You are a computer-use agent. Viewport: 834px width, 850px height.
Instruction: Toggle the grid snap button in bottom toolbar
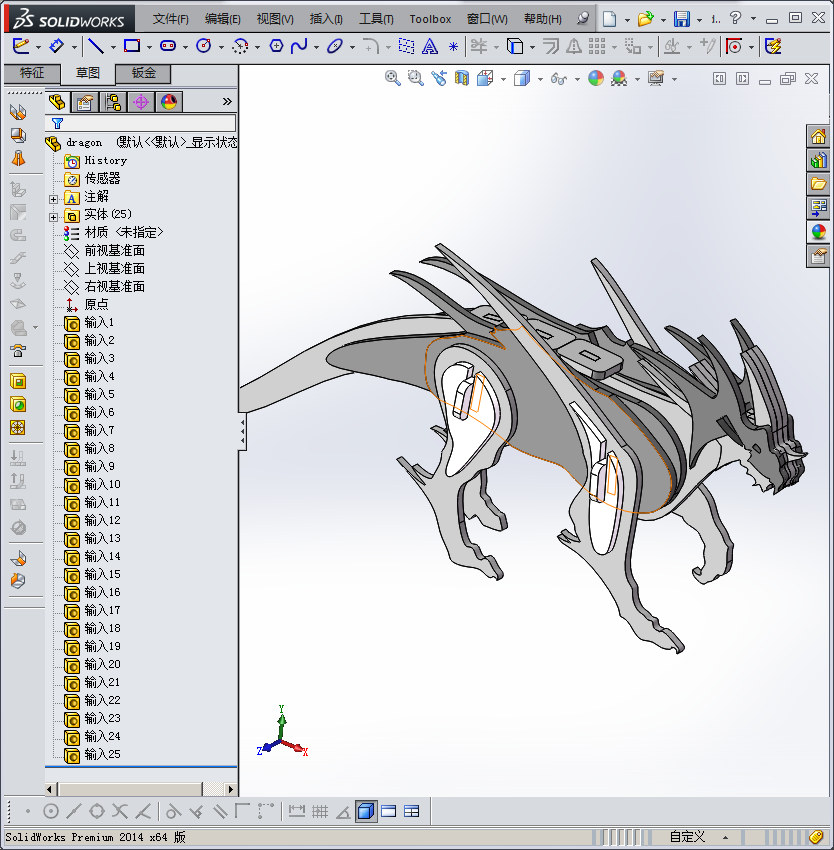click(320, 811)
